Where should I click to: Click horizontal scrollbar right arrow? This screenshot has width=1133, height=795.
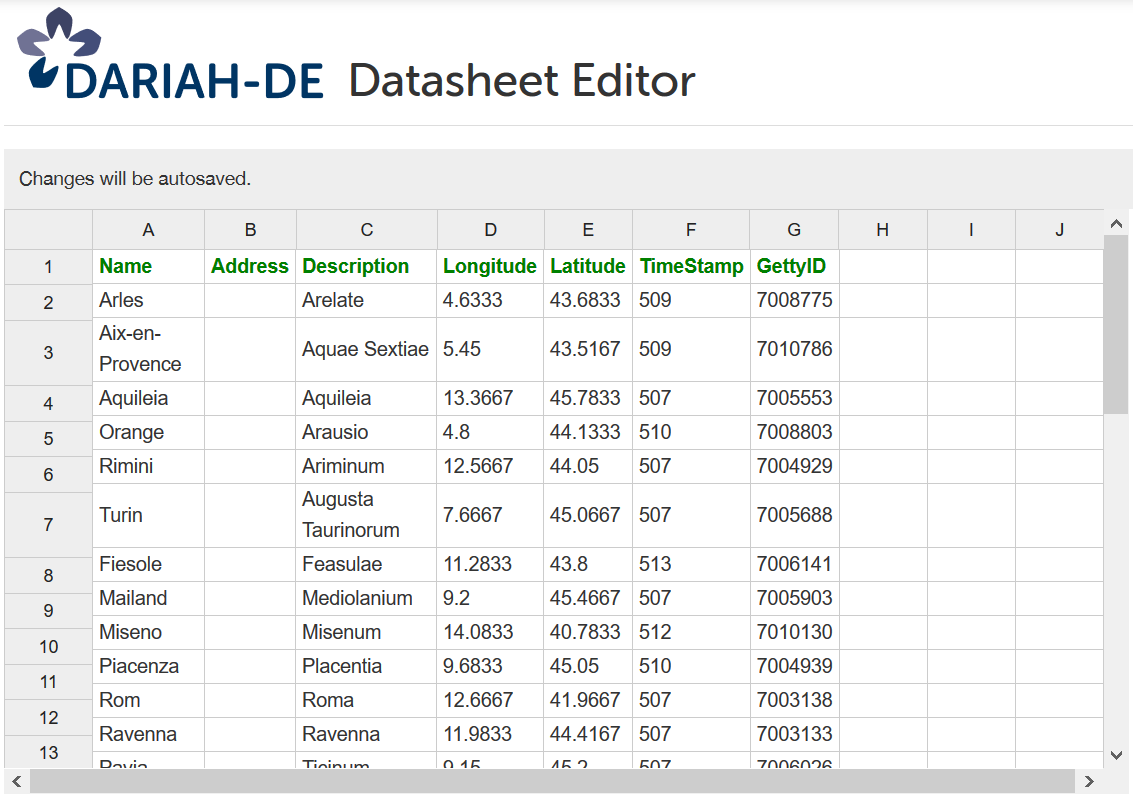pos(1090,781)
